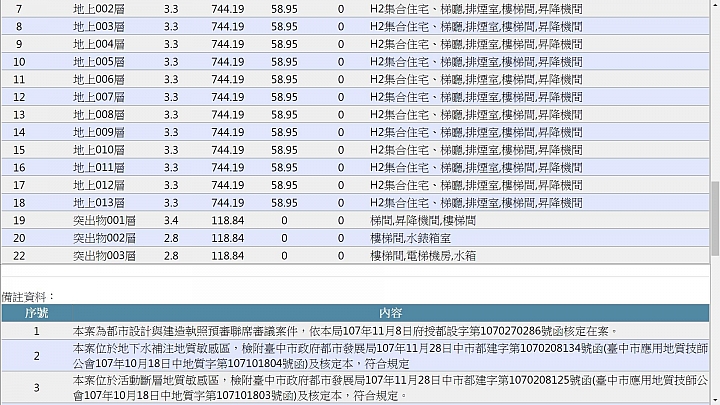Viewport: 720px width, 405px height.
Task: Click floor label 突出物003層
Action: point(104,255)
